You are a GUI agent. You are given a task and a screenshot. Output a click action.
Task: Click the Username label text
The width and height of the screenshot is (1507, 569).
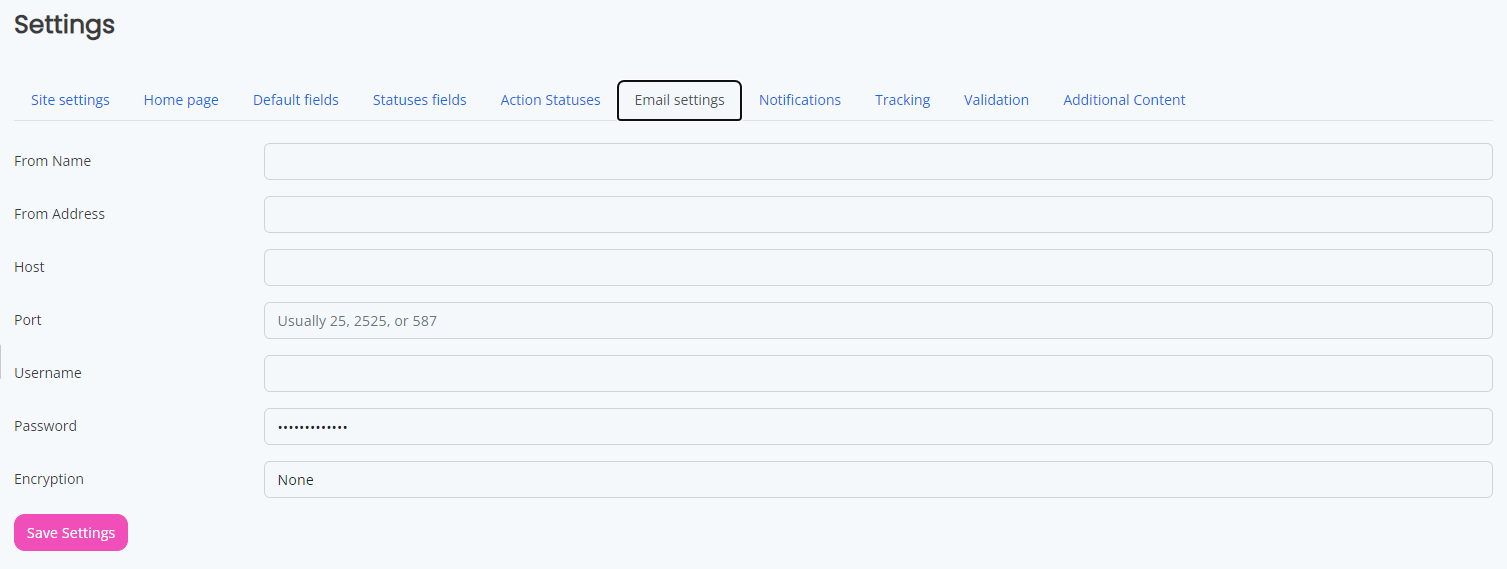click(x=48, y=373)
